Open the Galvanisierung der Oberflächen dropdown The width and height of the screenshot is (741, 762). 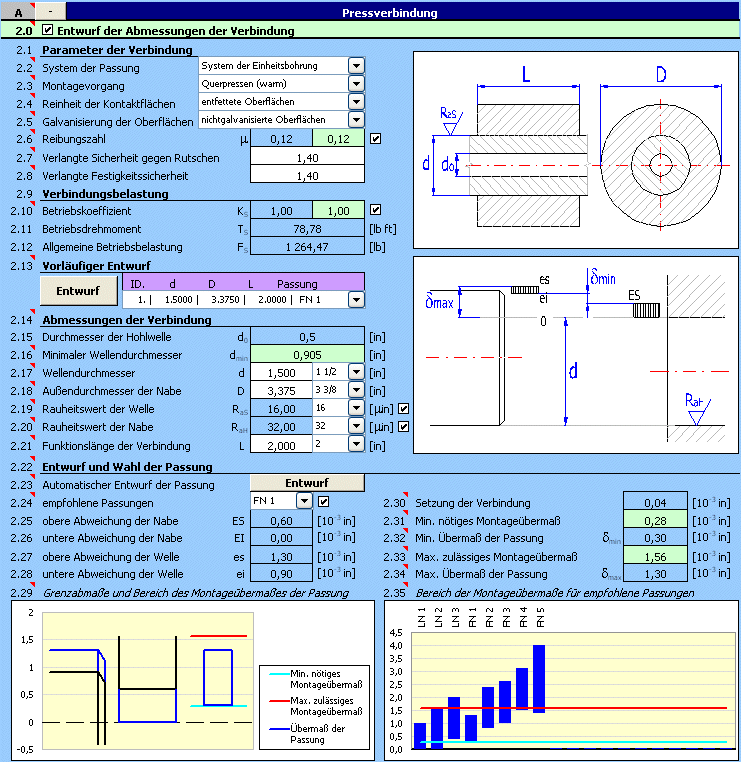click(356, 120)
